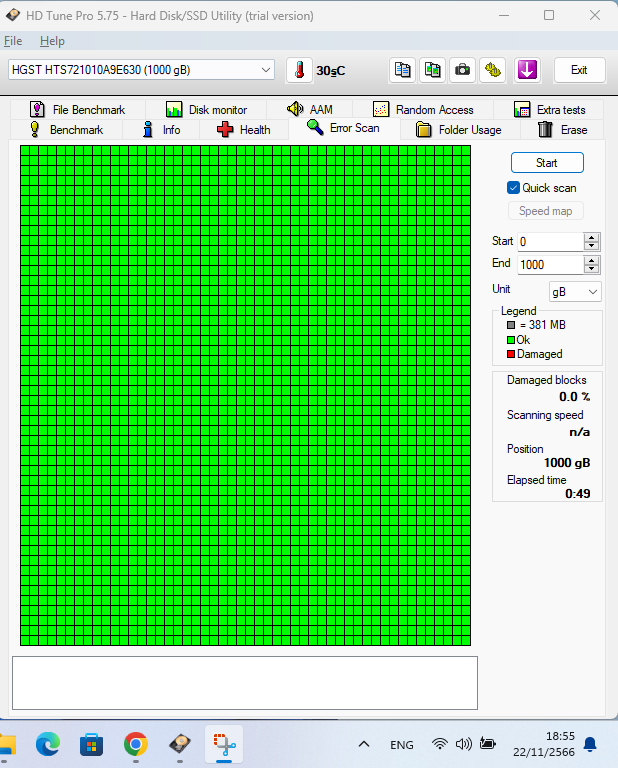Click the Elapsed time 0:49 value

(578, 494)
